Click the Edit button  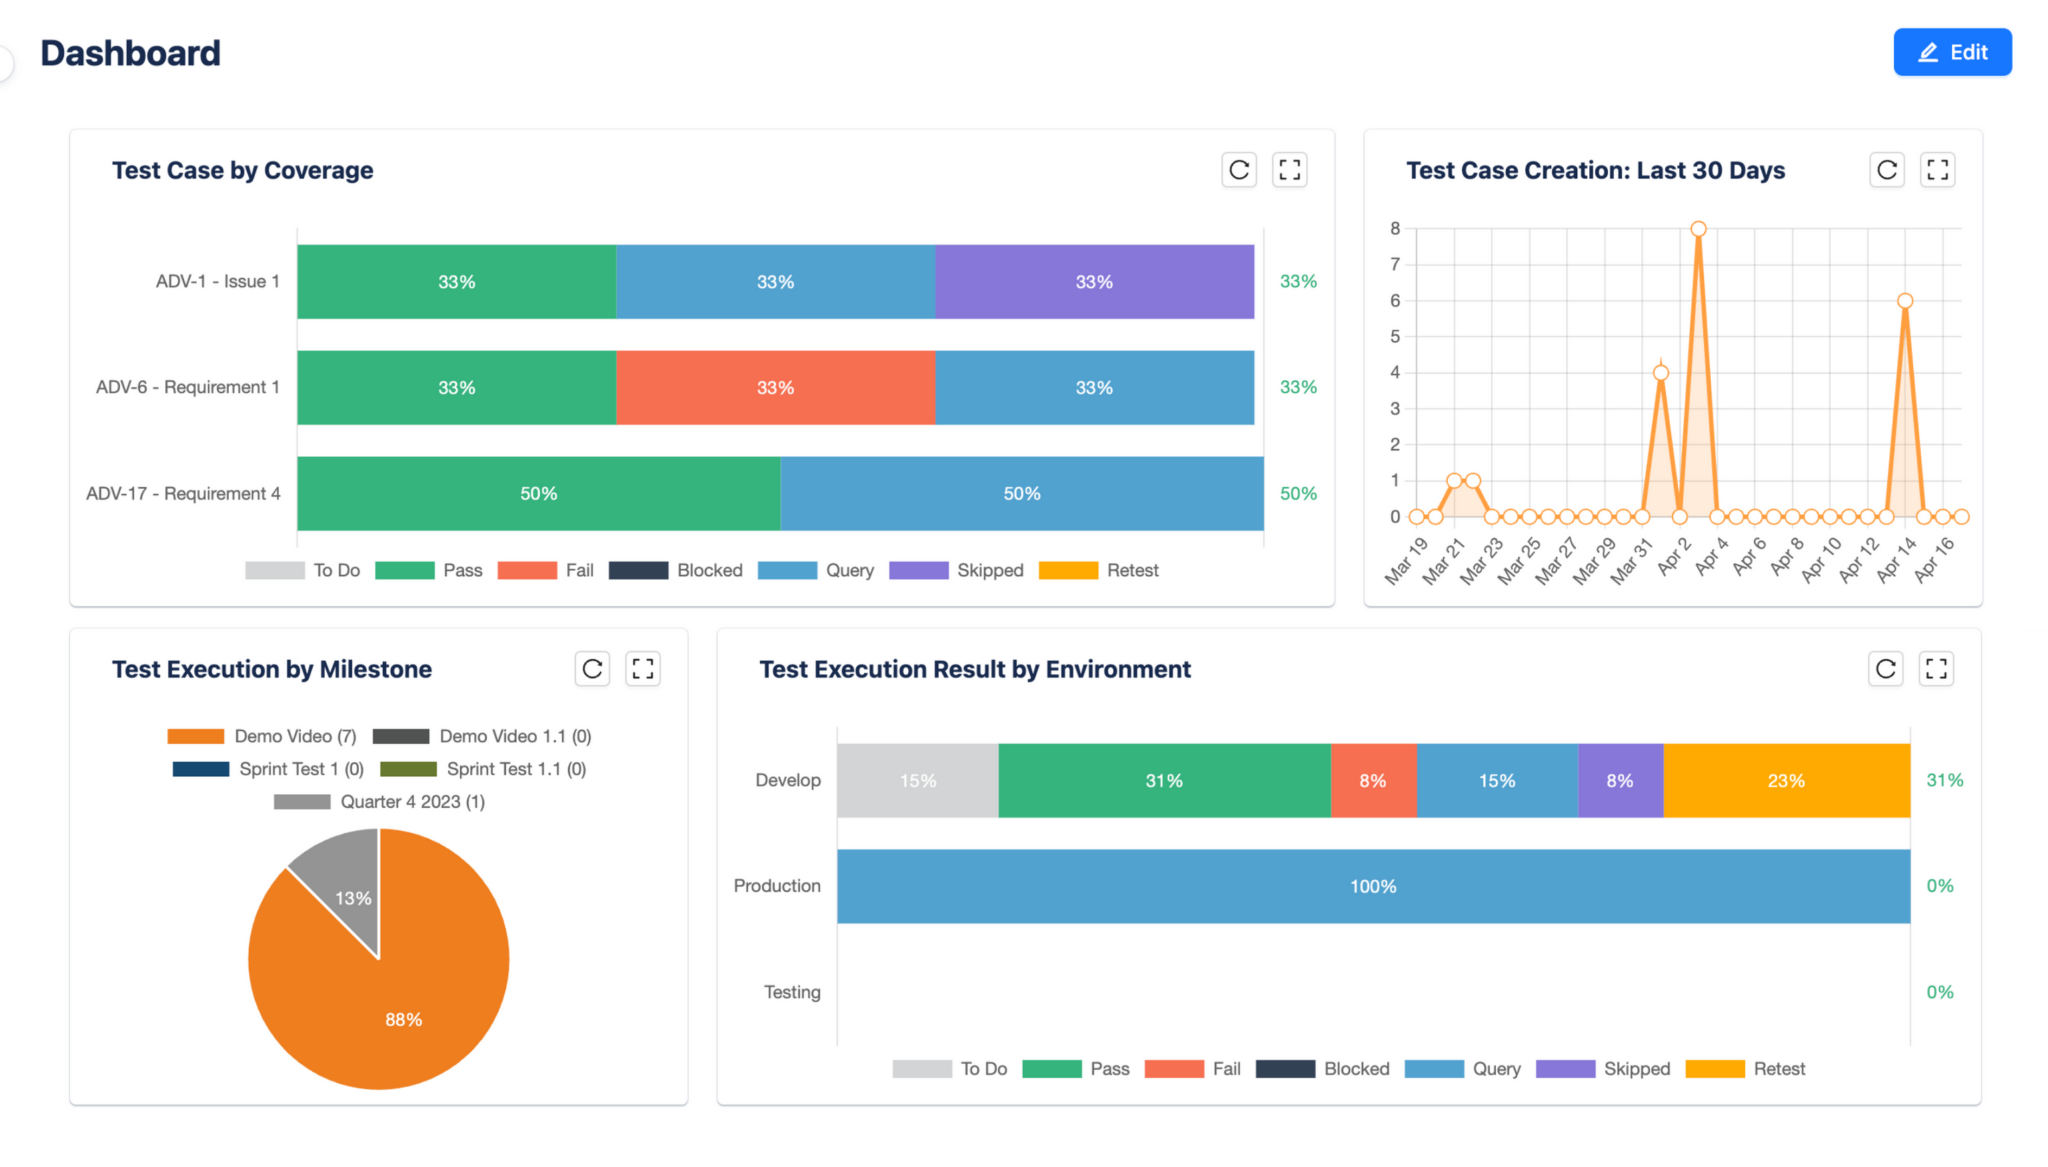click(x=1951, y=52)
